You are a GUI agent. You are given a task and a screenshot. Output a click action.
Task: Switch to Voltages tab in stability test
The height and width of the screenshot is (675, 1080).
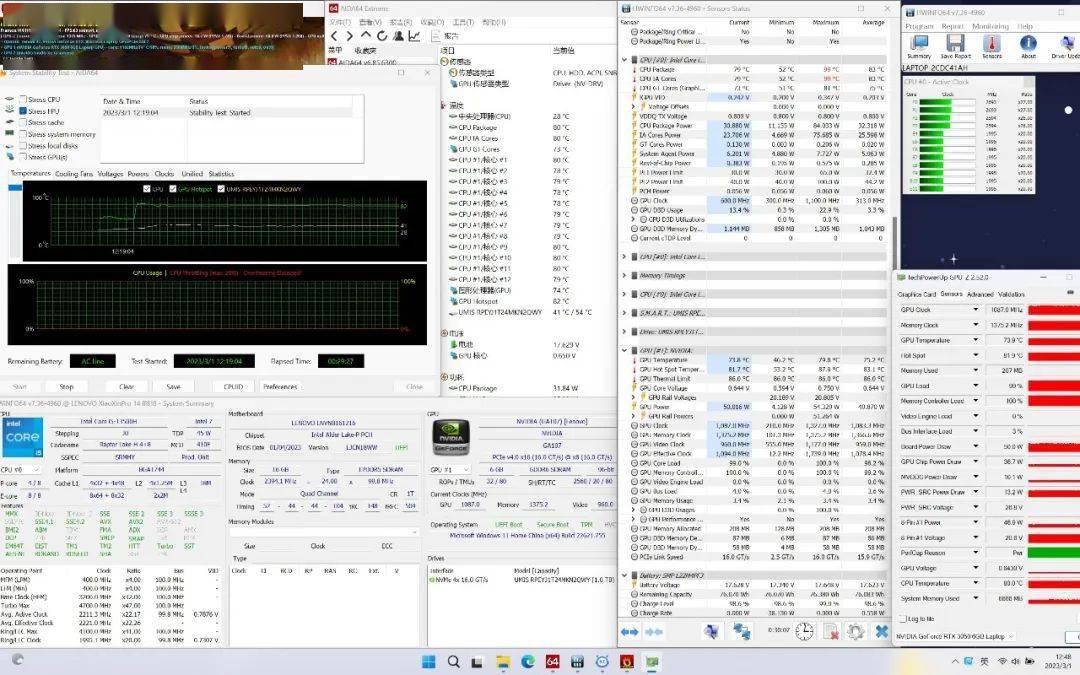coord(110,174)
